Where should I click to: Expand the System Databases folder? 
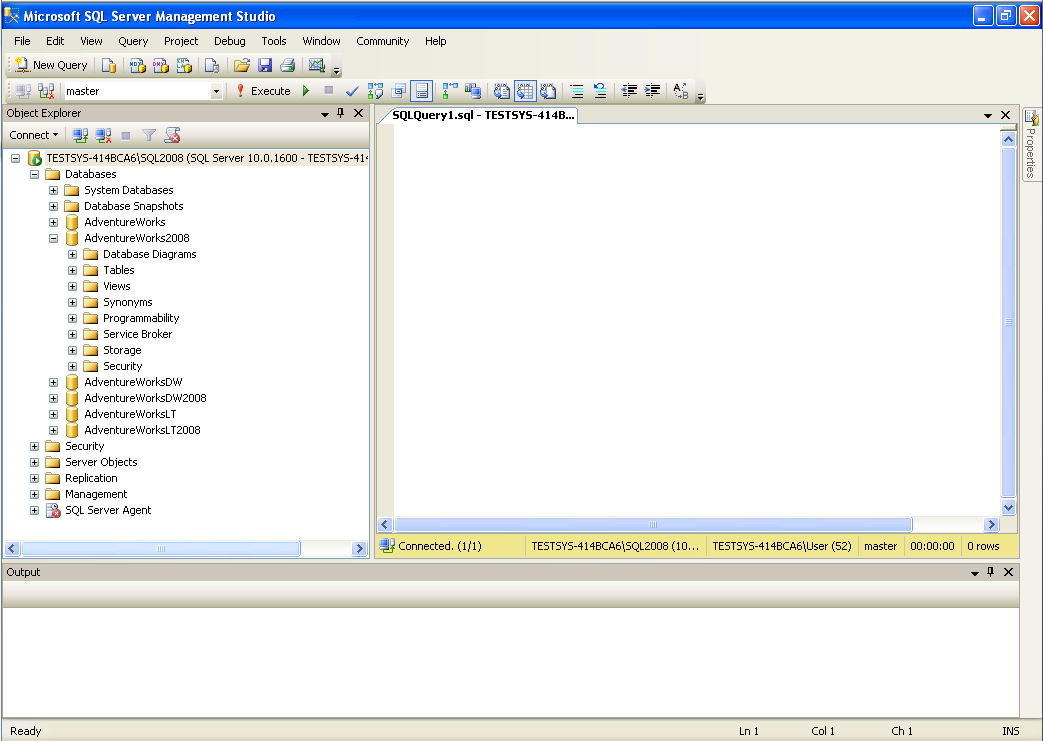pos(53,190)
